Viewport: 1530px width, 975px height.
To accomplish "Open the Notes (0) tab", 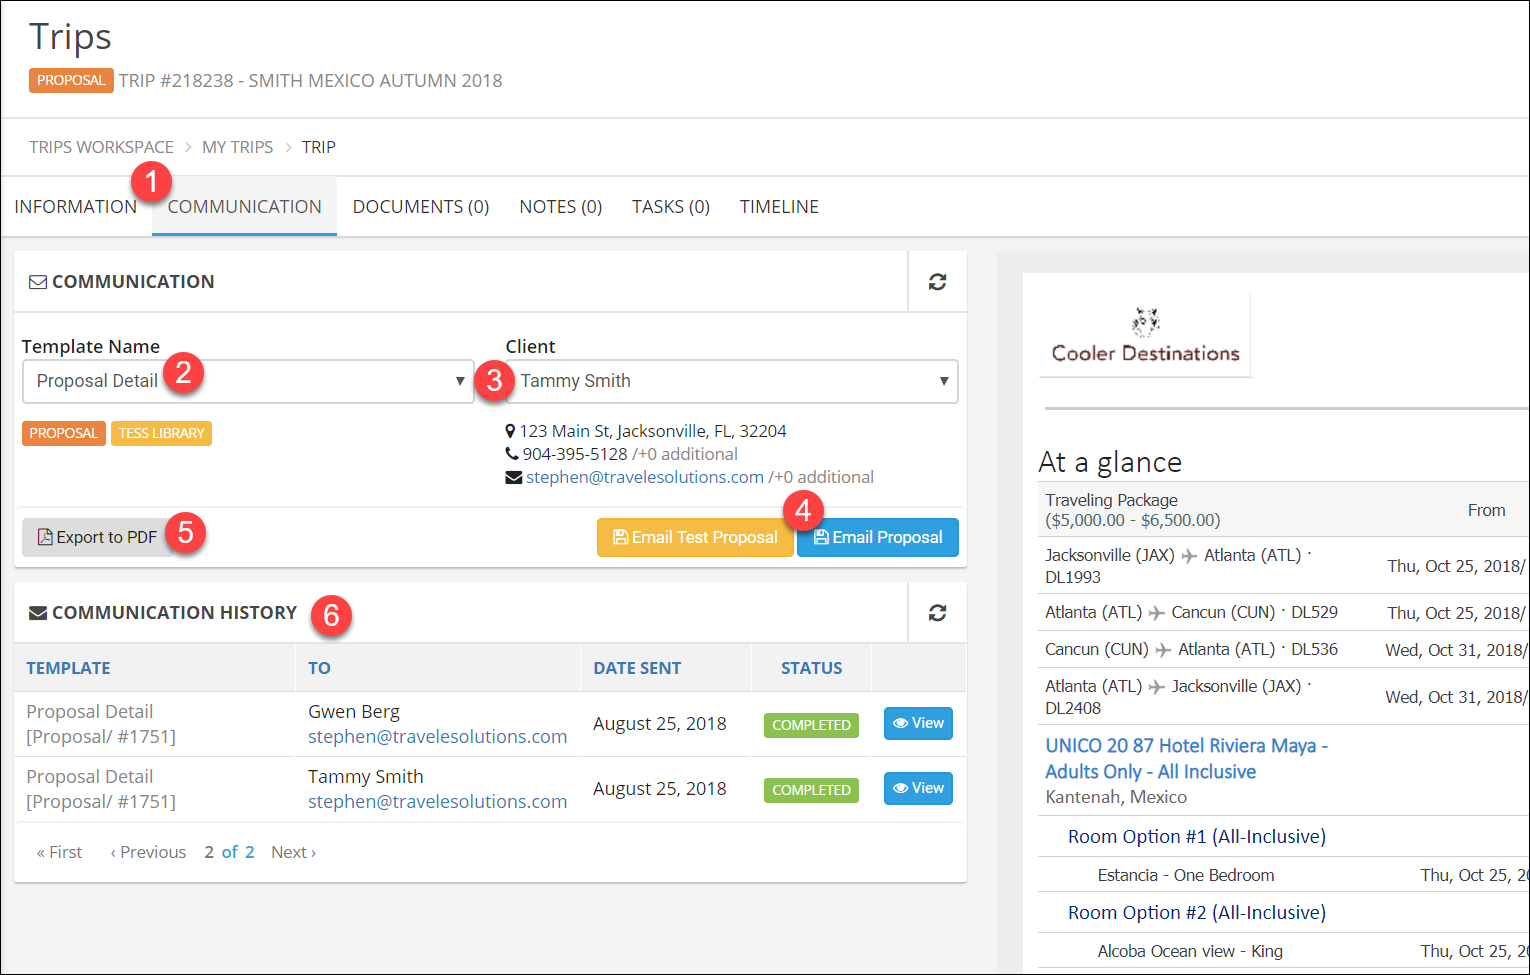I will coord(561,207).
